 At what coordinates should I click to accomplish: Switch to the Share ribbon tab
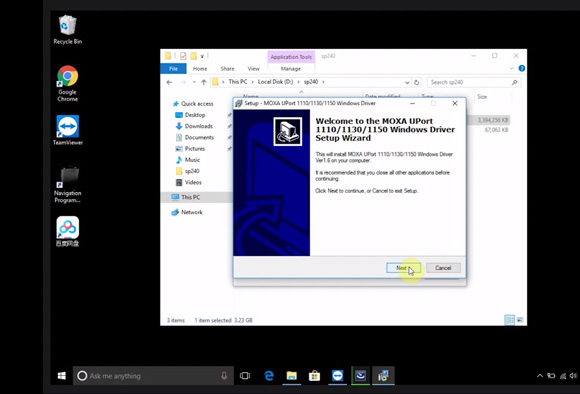tap(227, 68)
